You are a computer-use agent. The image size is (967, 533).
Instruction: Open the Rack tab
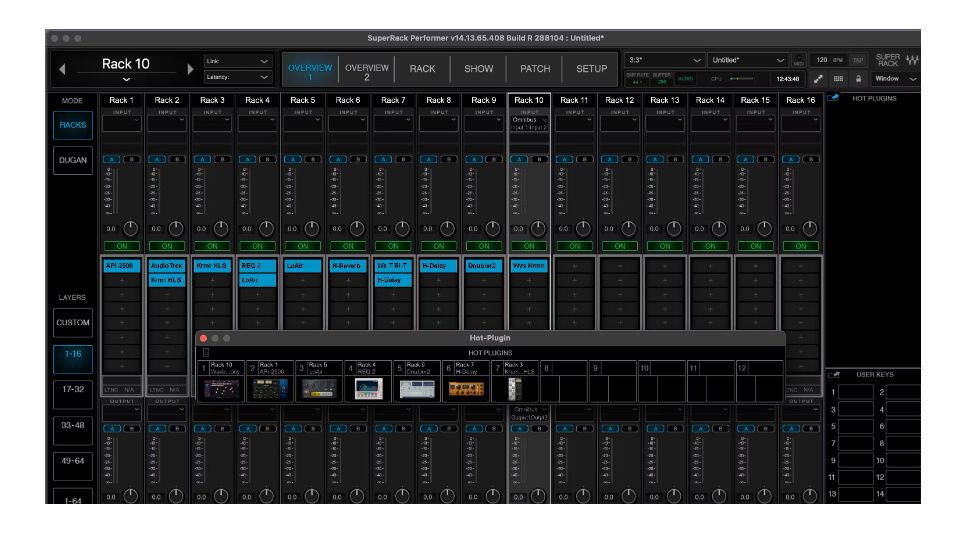(422, 69)
